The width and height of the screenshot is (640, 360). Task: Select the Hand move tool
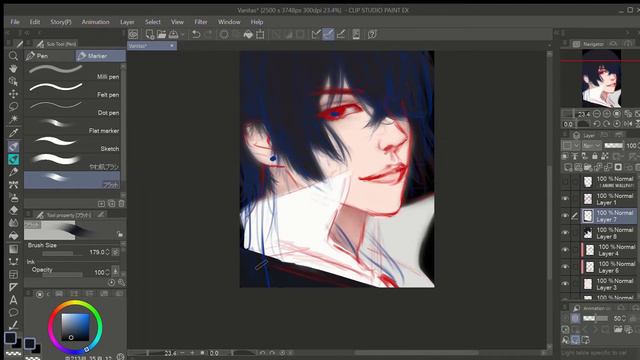13,68
